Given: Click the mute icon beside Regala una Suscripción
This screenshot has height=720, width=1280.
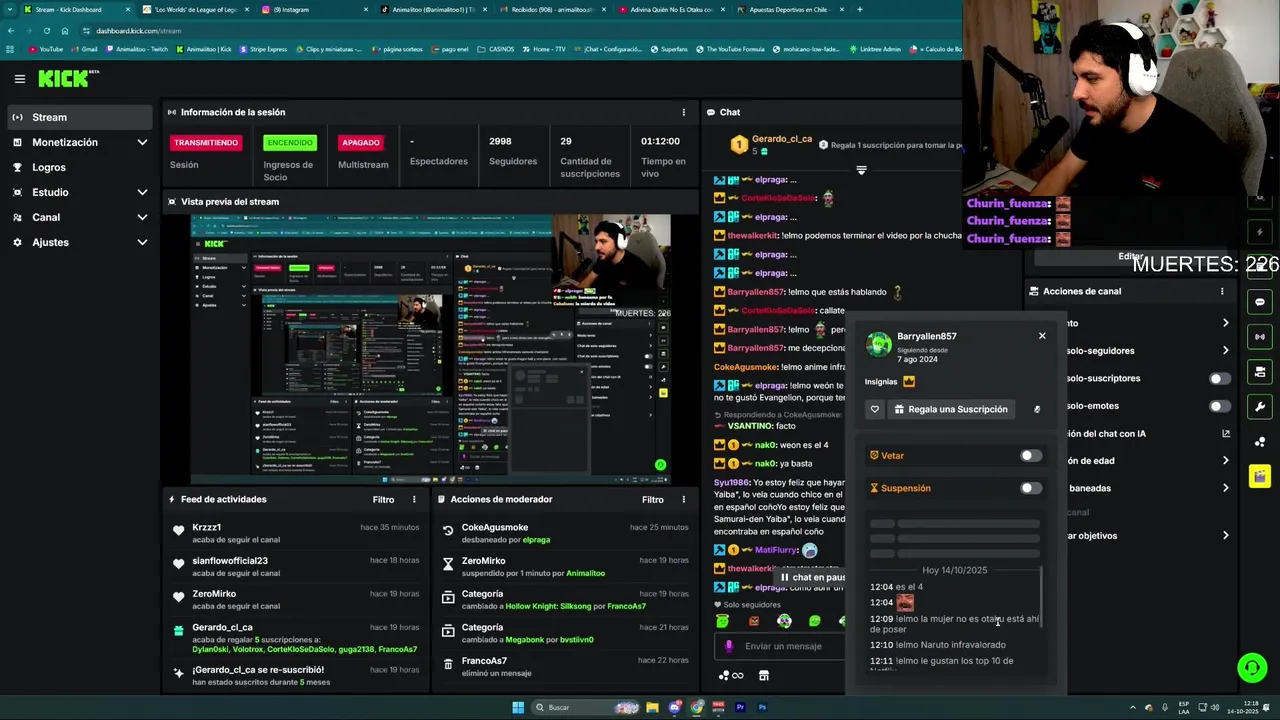Looking at the screenshot, I should [x=1037, y=409].
